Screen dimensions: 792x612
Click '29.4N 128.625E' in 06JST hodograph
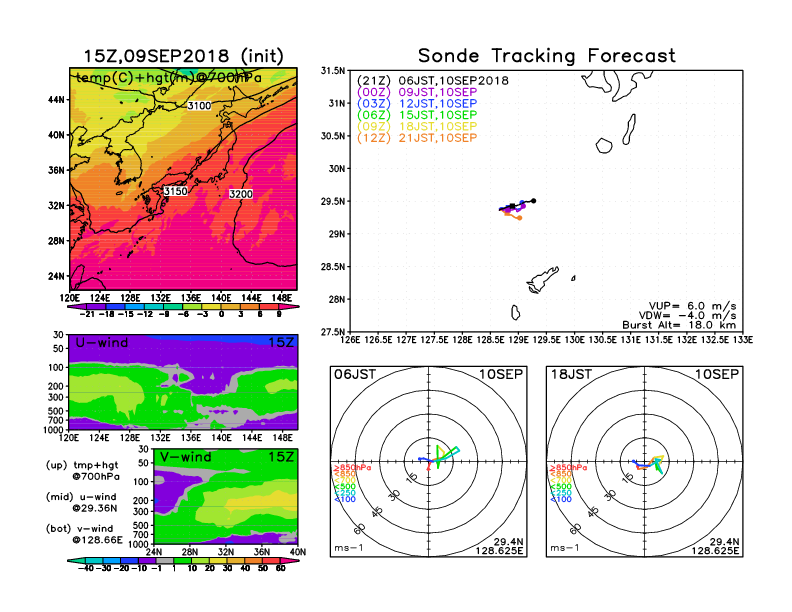pos(499,546)
